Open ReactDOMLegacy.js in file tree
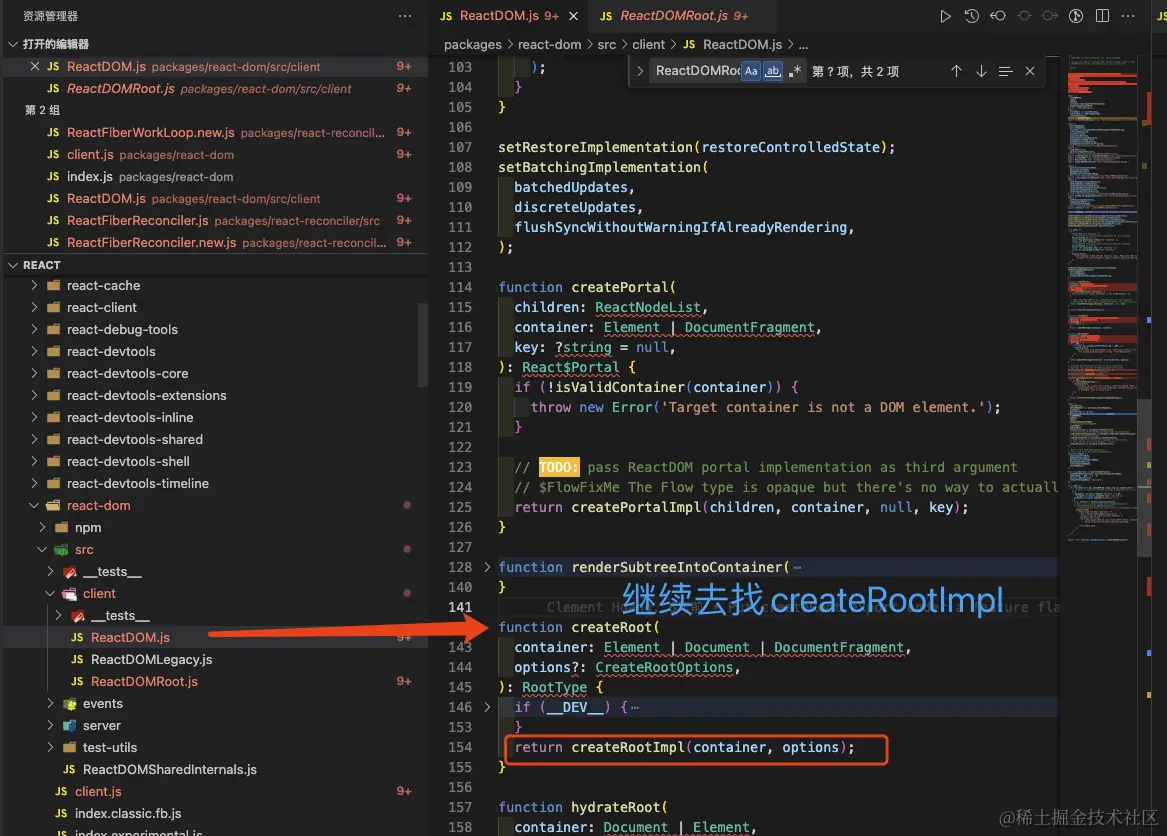 click(x=214, y=660)
